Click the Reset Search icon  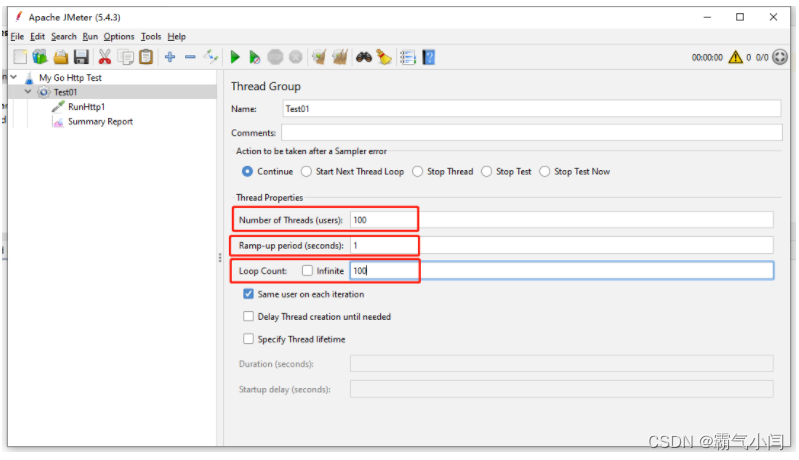pos(384,57)
